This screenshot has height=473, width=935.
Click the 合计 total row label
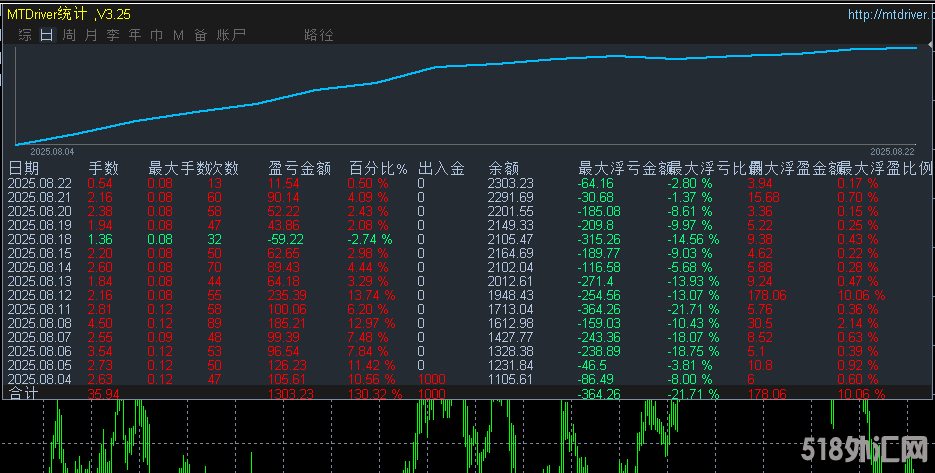24,394
